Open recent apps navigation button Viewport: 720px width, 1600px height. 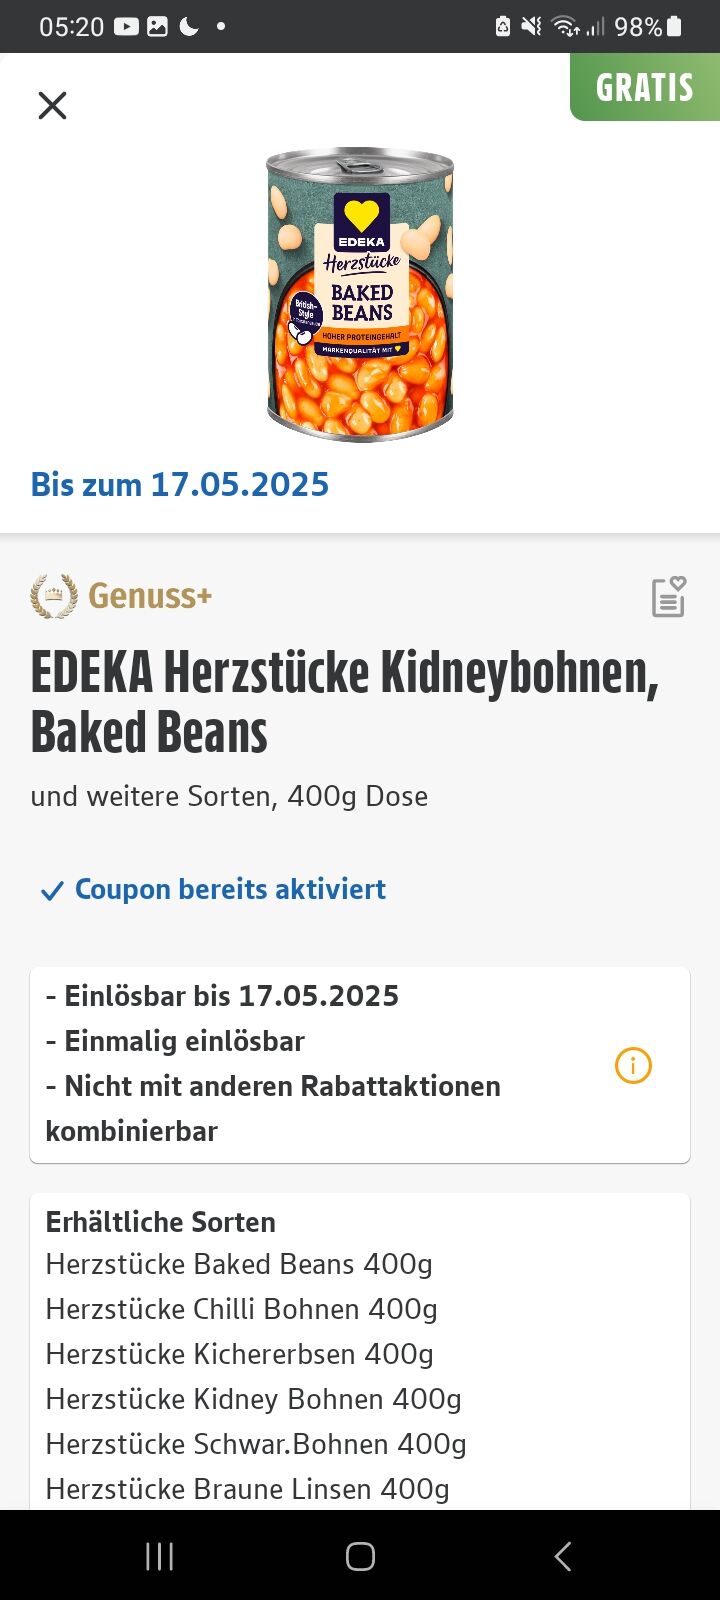pos(159,1556)
